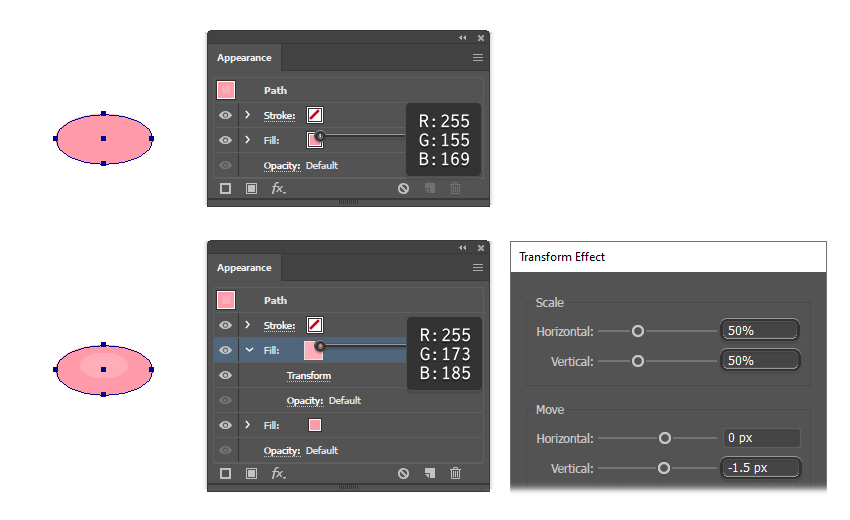
Task: Click Add New Fill icon in bottom Appearance panel
Action: 251,473
